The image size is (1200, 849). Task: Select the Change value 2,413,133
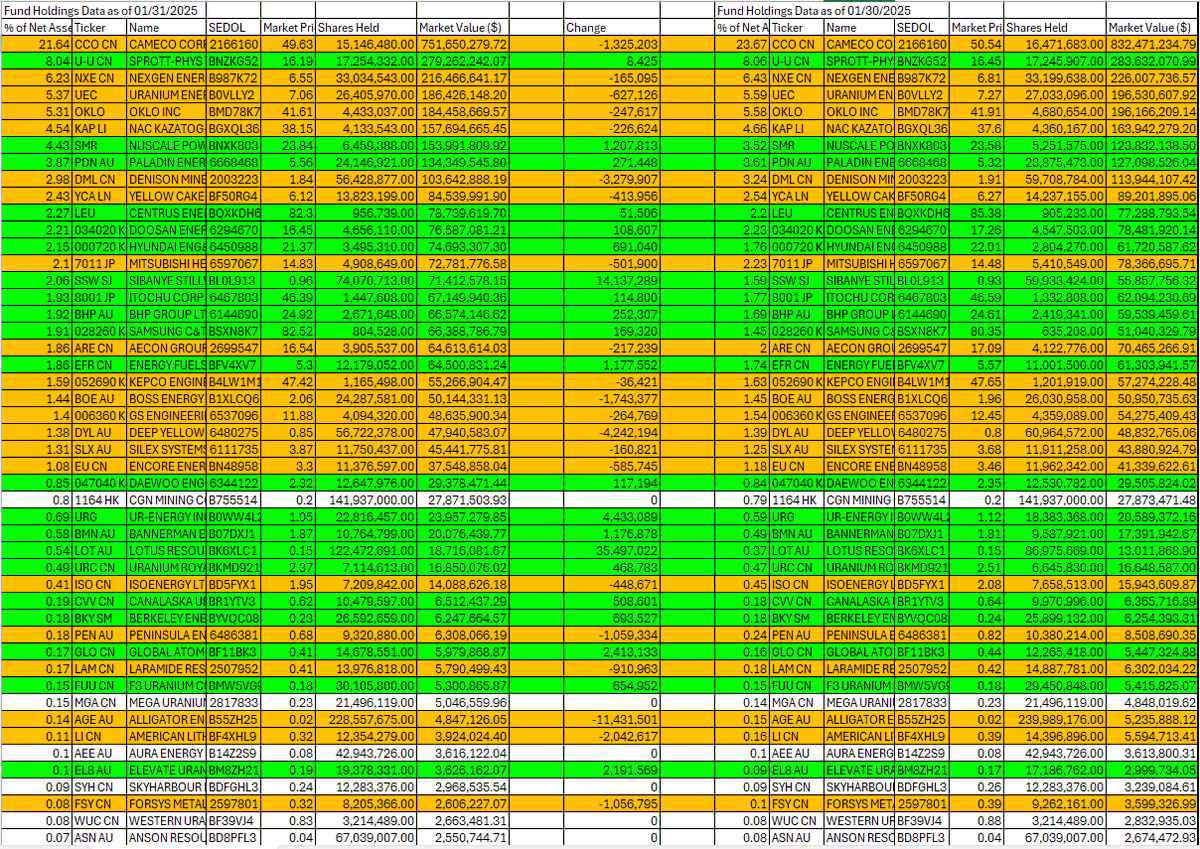tap(612, 650)
